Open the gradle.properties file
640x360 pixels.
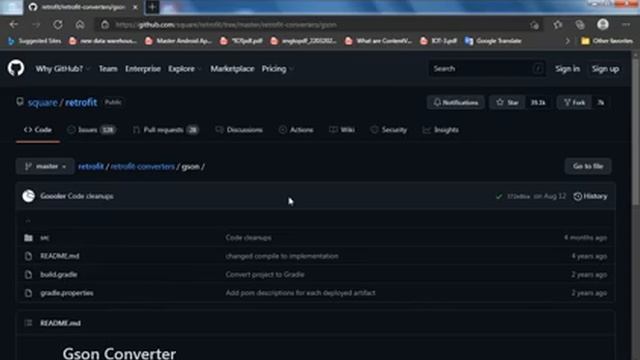coord(67,293)
